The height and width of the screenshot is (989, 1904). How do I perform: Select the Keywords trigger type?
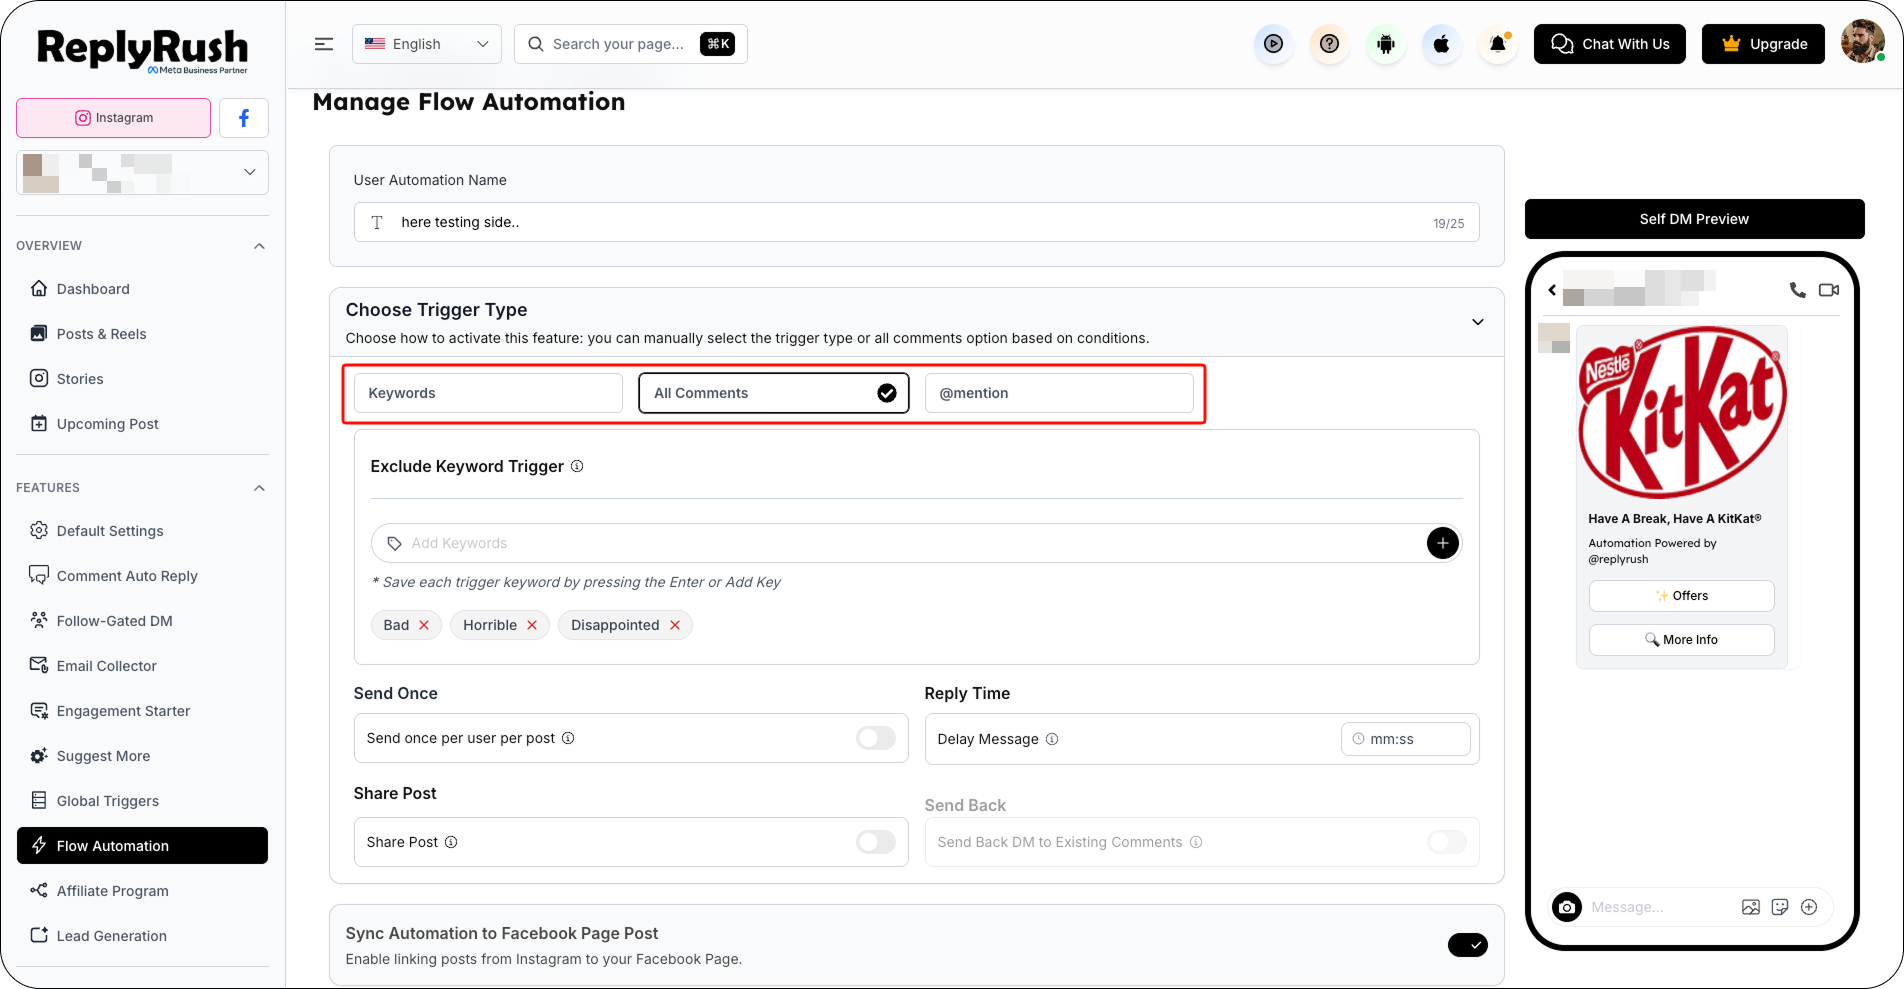coord(488,393)
